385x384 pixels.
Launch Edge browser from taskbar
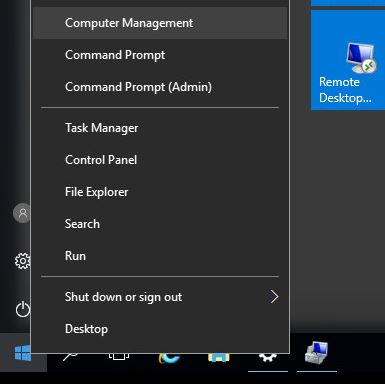pyautogui.click(x=169, y=357)
